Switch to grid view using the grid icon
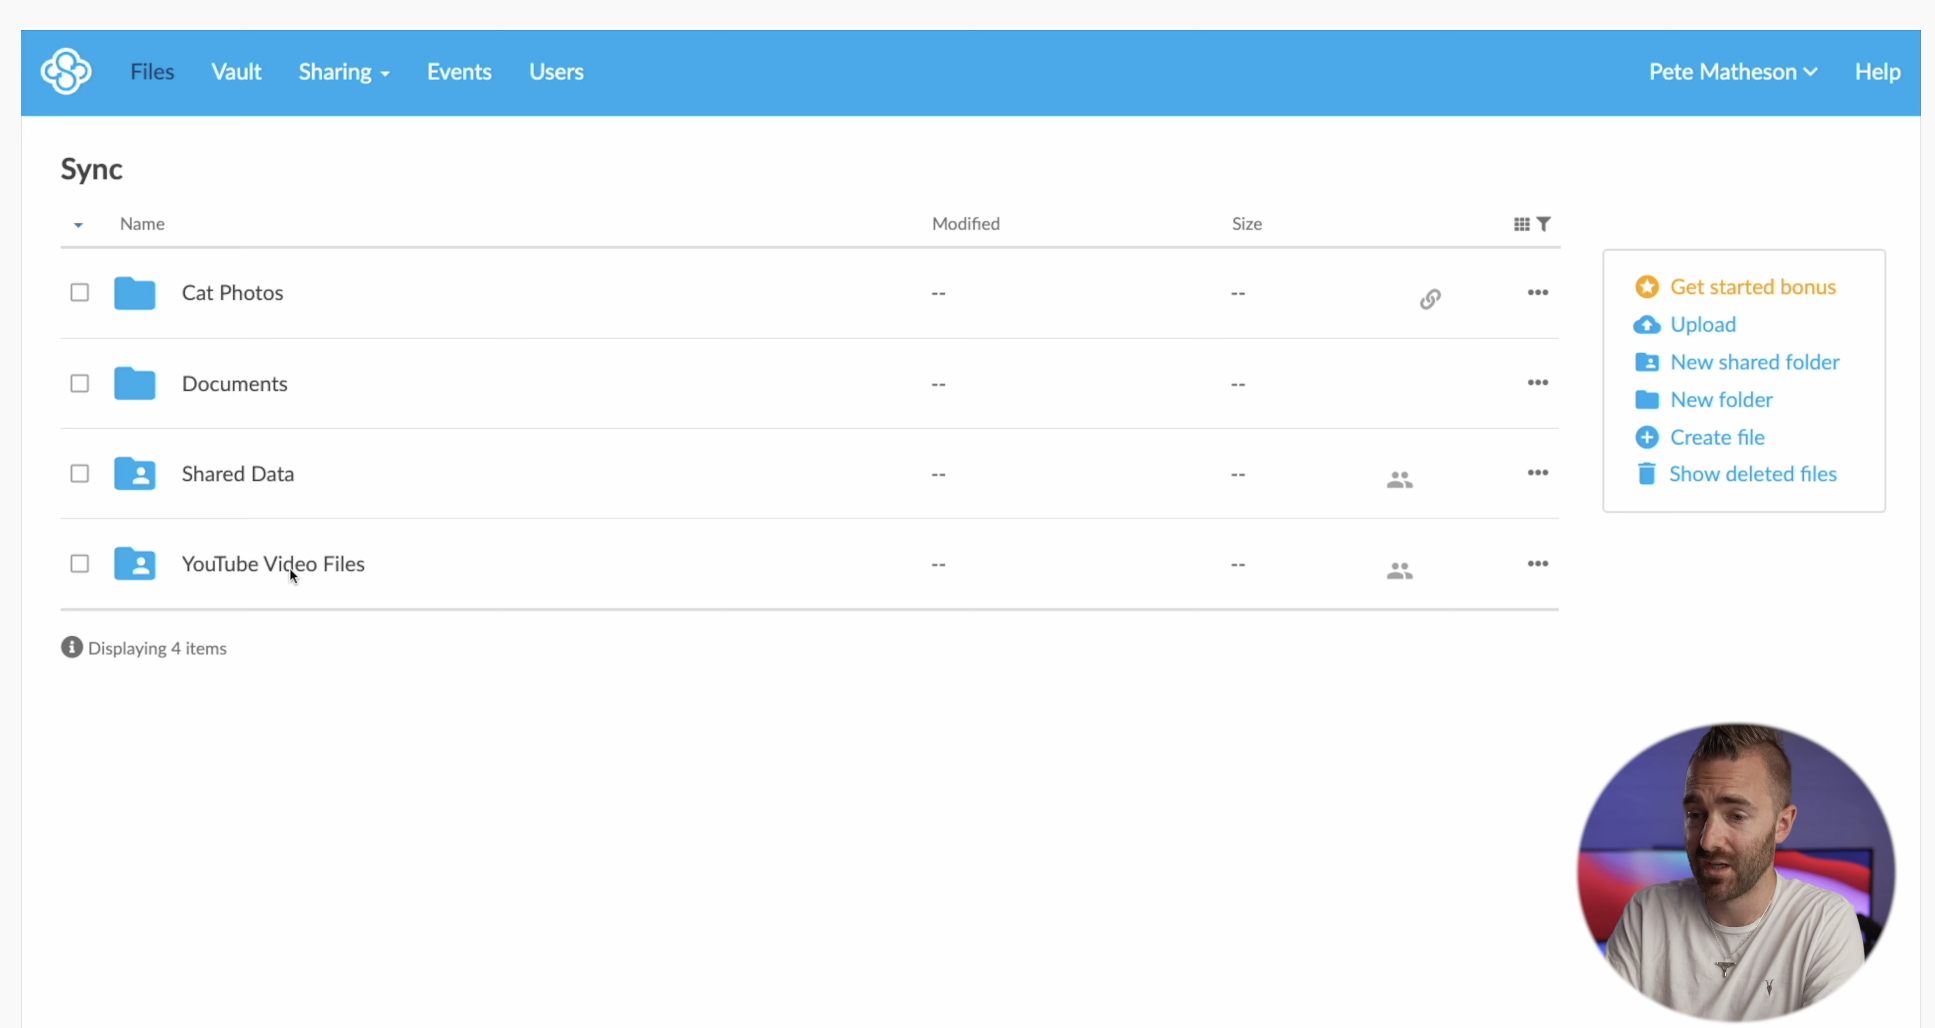The image size is (1935, 1028). coord(1521,223)
